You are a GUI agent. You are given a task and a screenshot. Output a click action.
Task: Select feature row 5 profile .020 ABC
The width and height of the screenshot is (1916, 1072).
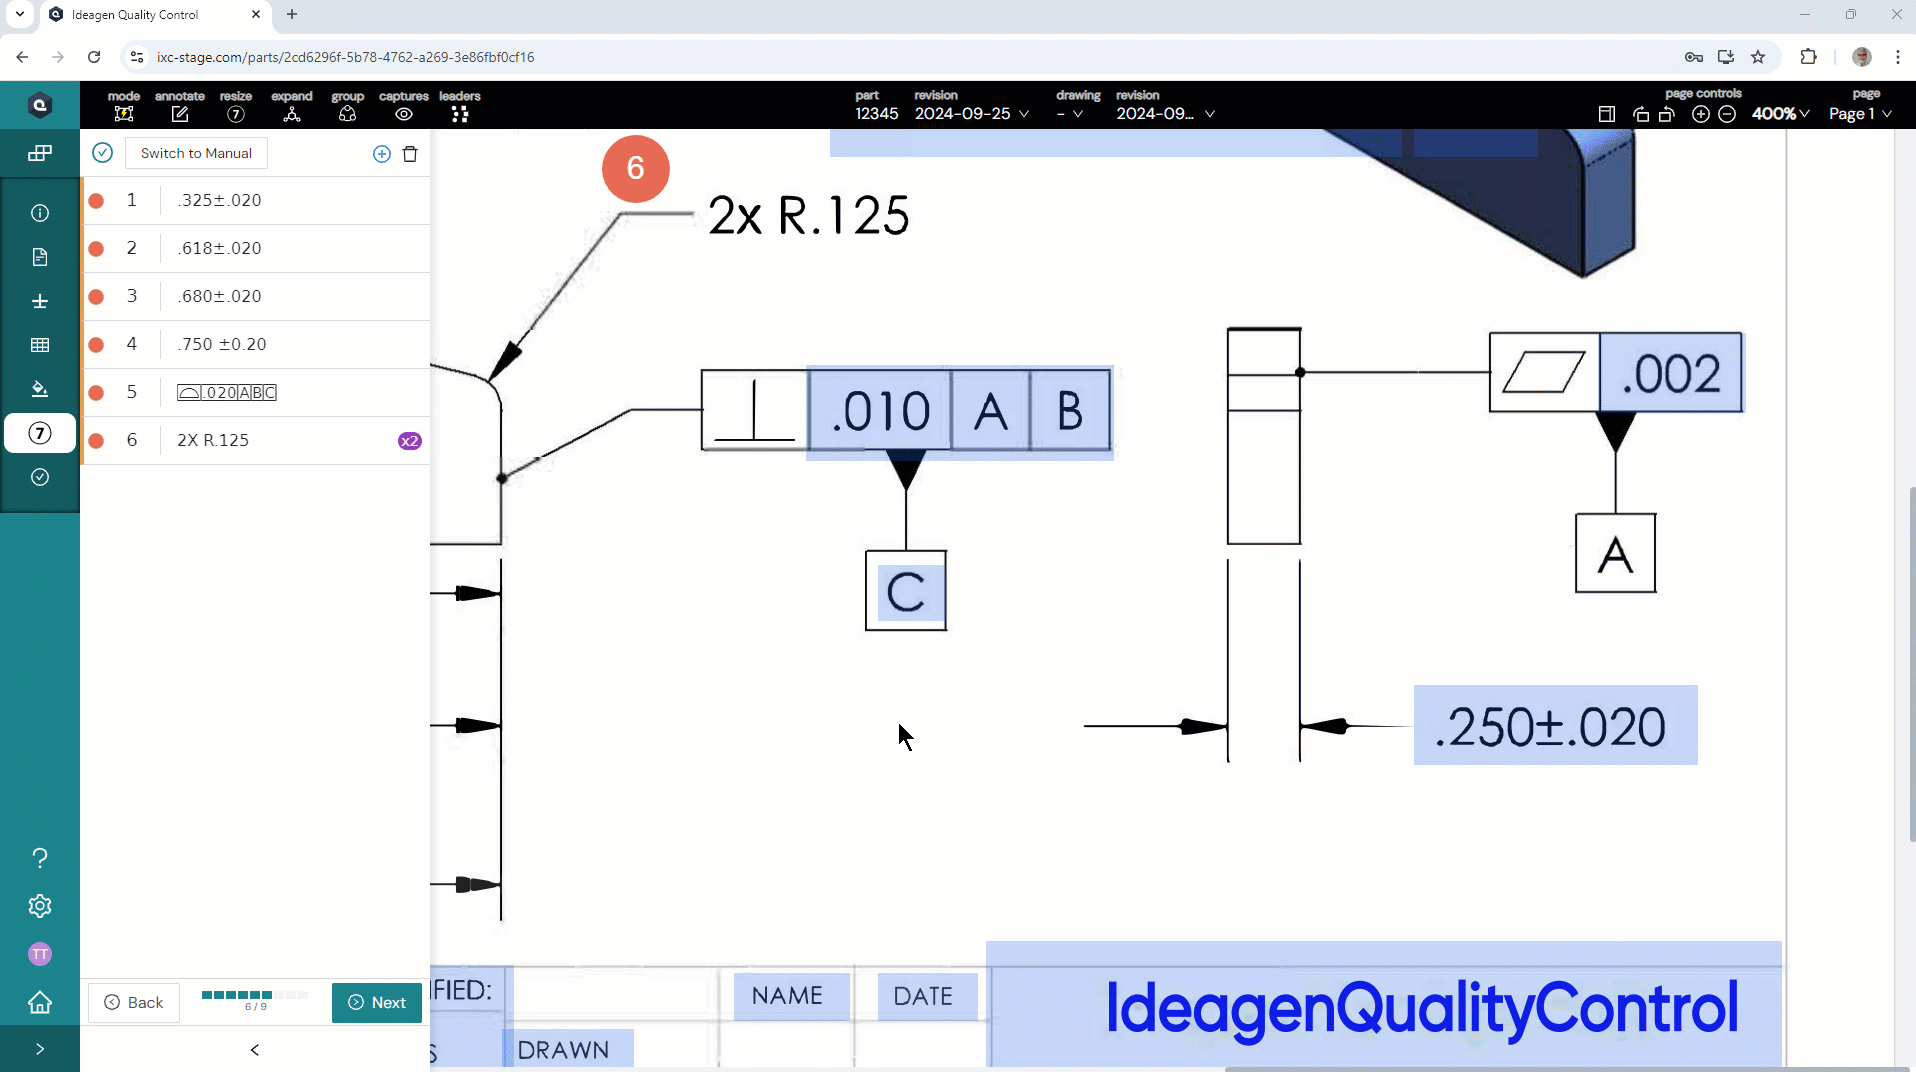(x=256, y=392)
